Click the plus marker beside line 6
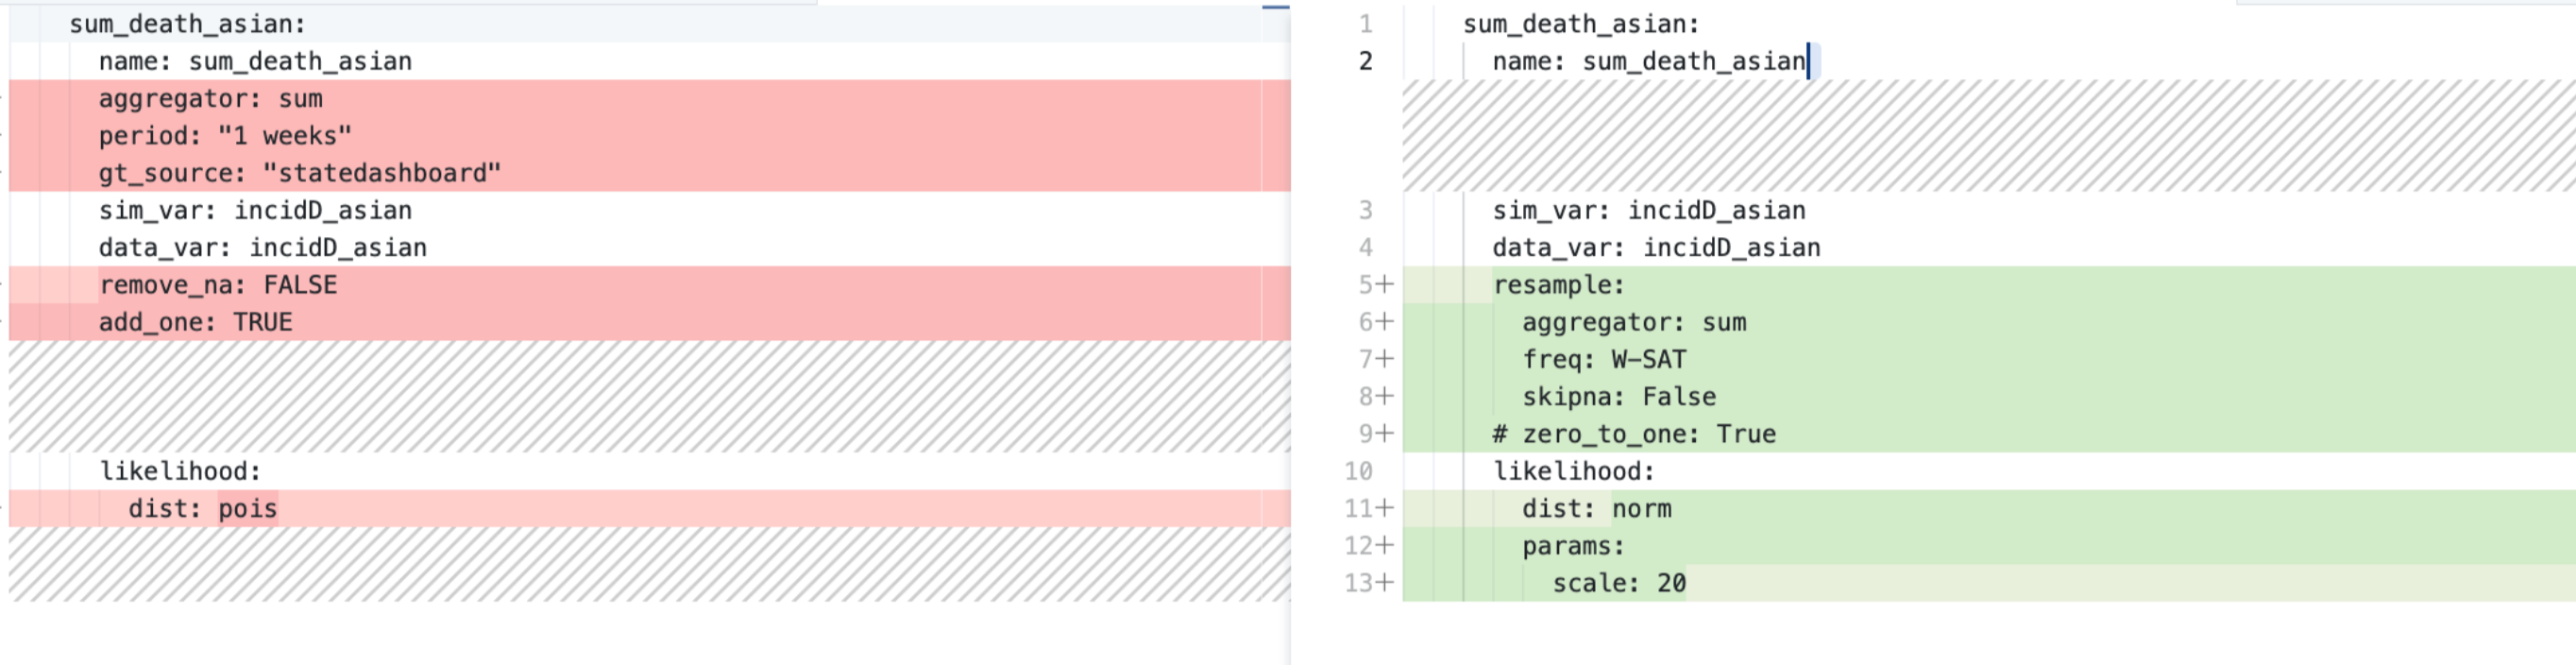This screenshot has width=2576, height=665. coord(1384,322)
